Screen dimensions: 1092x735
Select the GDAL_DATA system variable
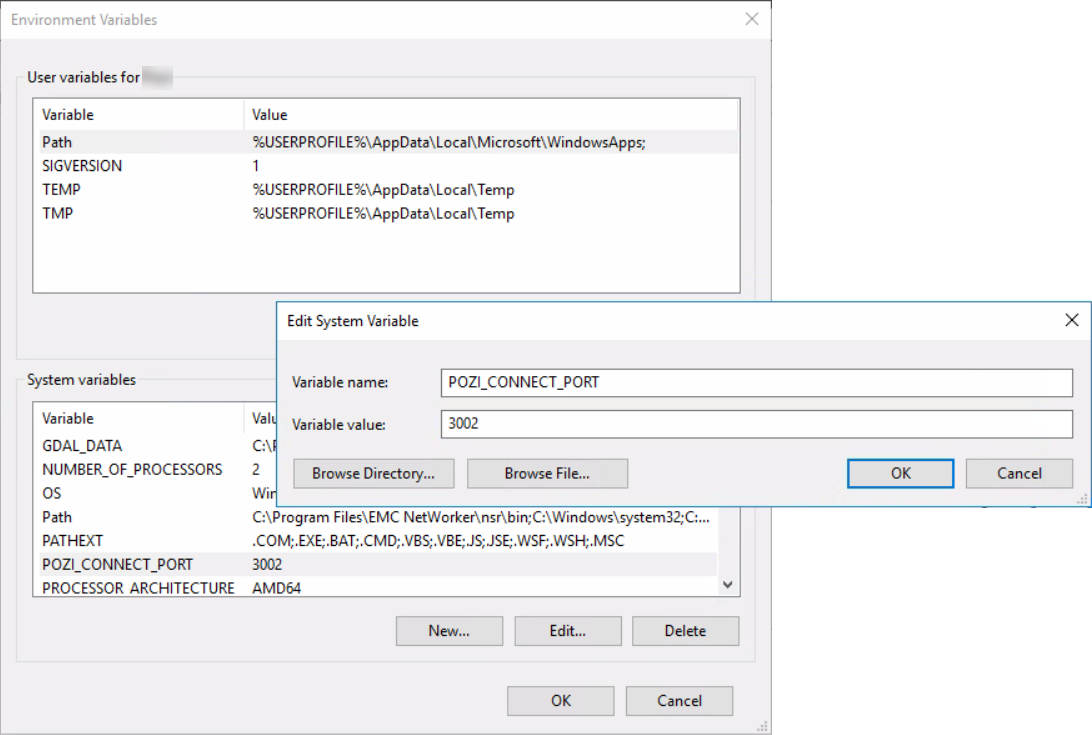coord(155,446)
